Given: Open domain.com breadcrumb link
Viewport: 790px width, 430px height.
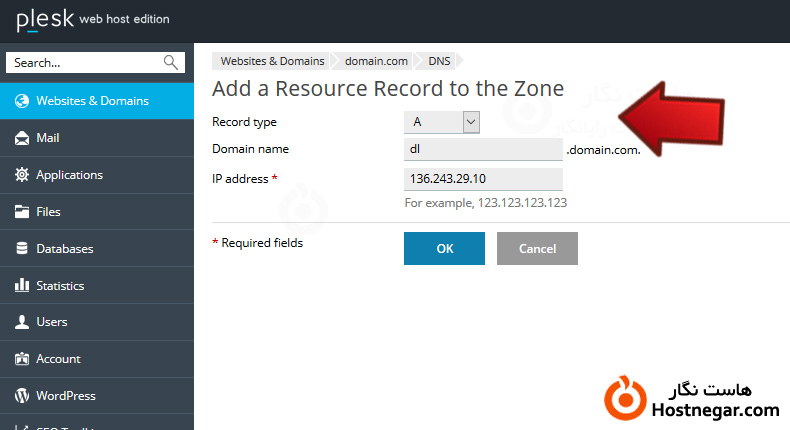Looking at the screenshot, I should pos(376,62).
